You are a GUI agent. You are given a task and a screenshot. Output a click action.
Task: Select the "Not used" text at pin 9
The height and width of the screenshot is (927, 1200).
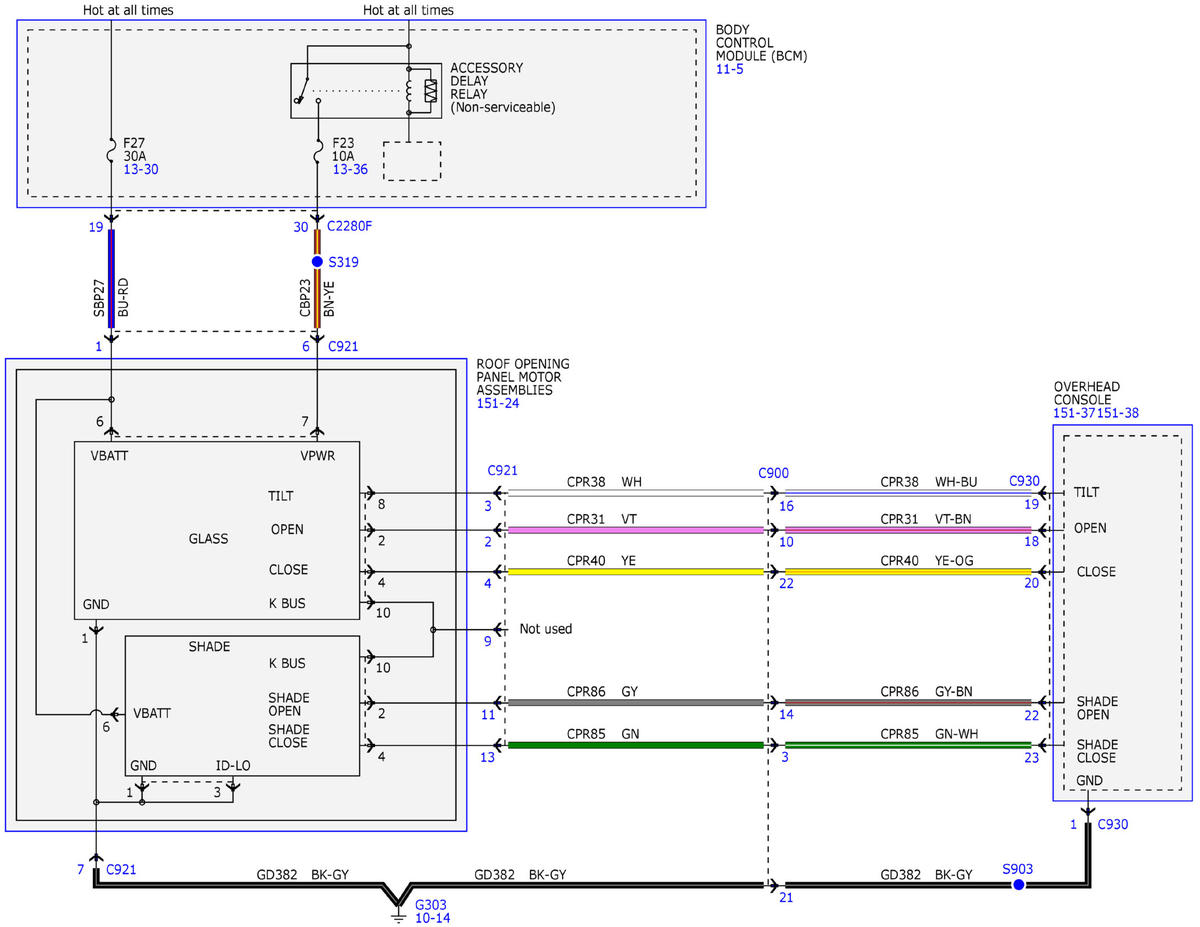coord(546,629)
